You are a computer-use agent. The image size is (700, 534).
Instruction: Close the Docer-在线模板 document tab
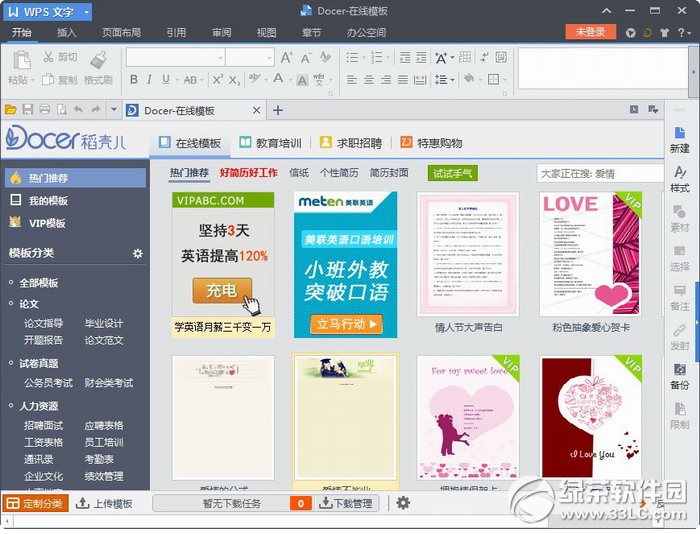tap(256, 110)
